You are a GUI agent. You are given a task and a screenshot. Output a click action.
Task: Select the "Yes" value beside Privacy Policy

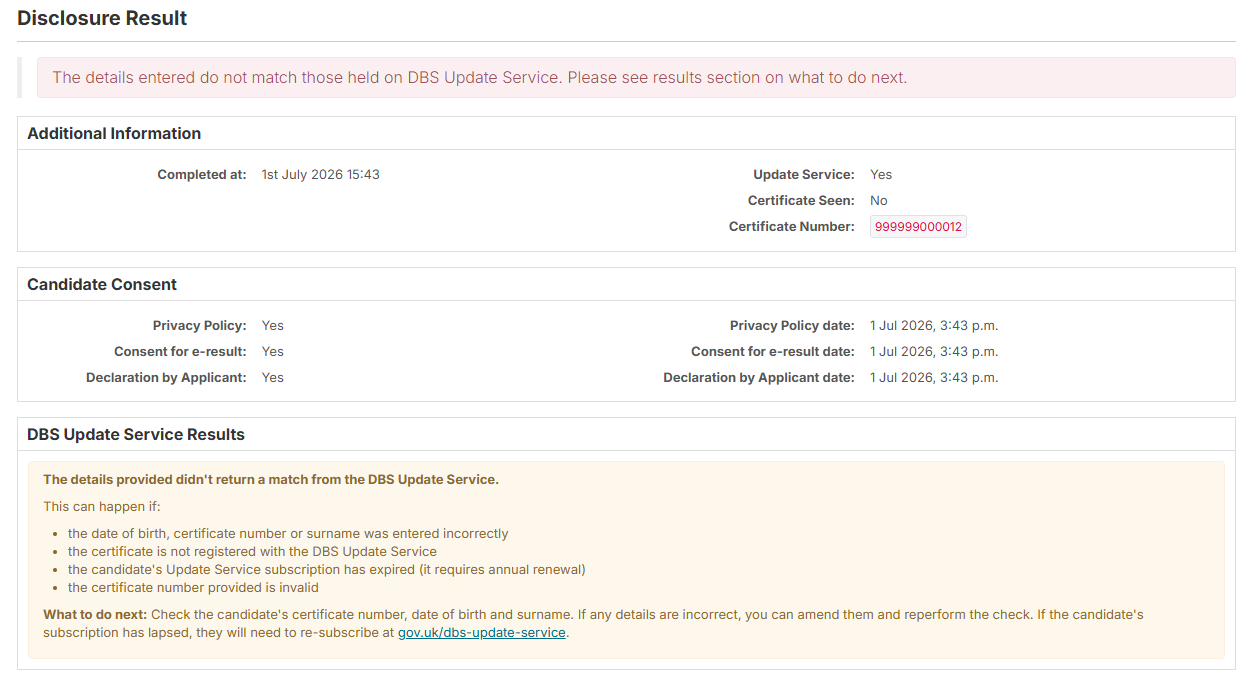click(273, 326)
